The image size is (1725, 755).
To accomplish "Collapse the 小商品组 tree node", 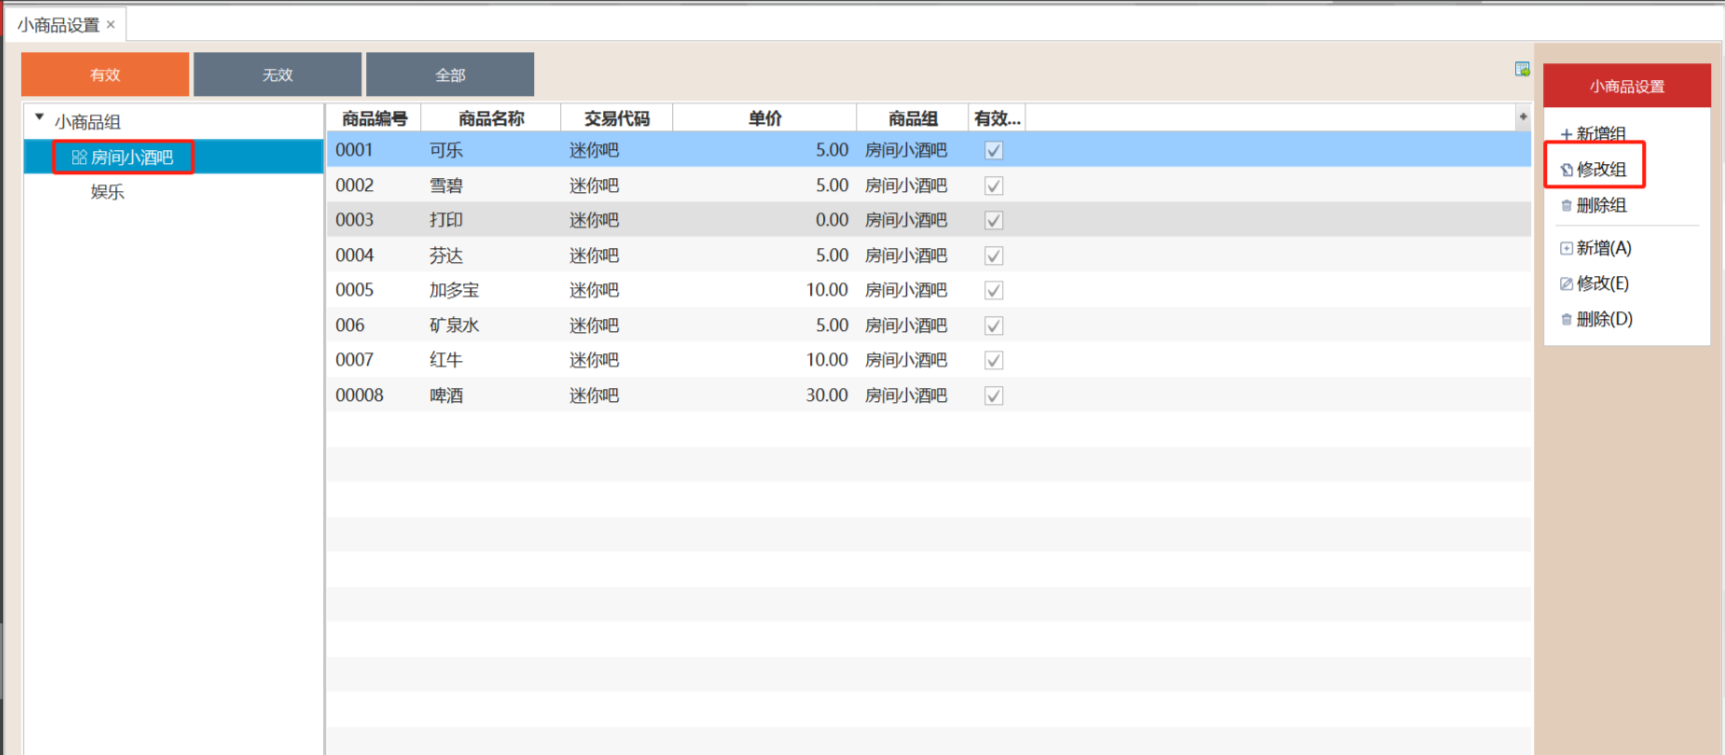I will pos(40,119).
